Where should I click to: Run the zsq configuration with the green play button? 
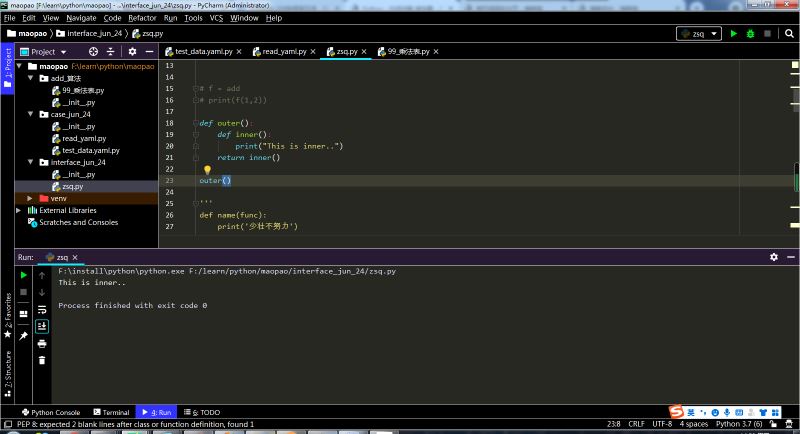point(733,33)
